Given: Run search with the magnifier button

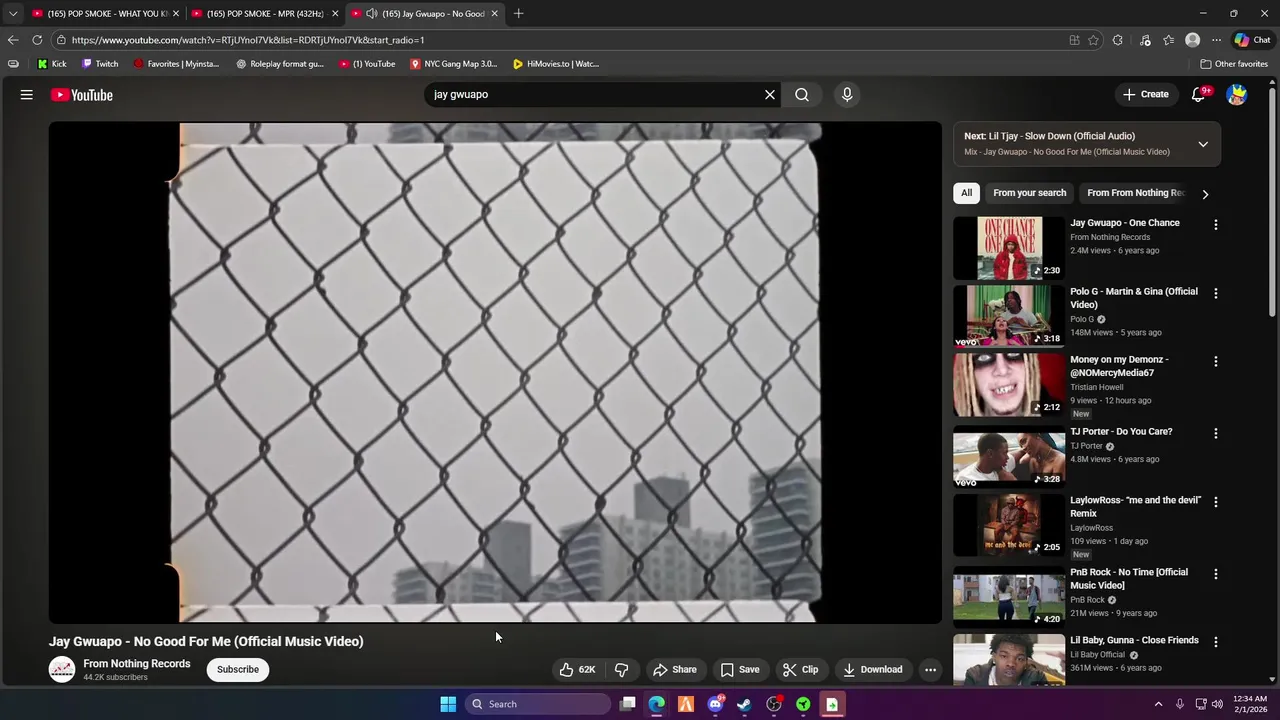Looking at the screenshot, I should click(802, 95).
